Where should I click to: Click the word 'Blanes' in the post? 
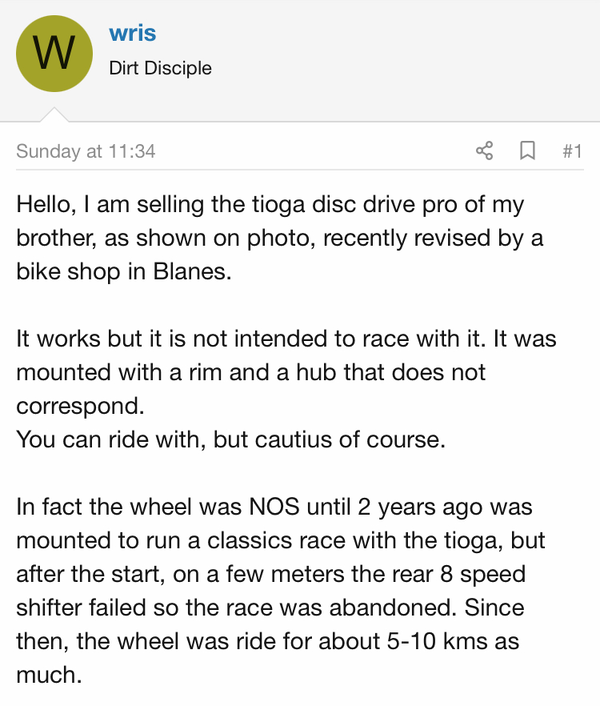pyautogui.click(x=189, y=272)
